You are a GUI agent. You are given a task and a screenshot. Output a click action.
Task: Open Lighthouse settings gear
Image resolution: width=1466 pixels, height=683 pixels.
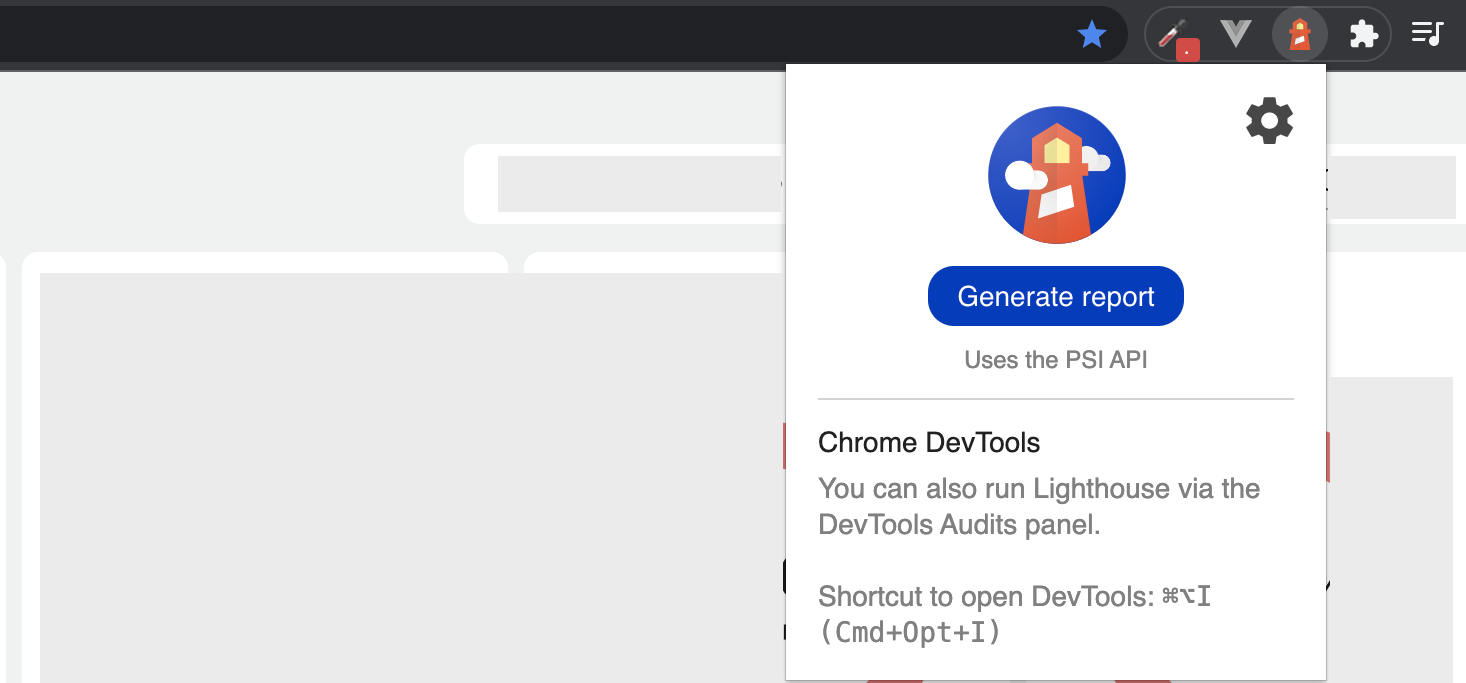(x=1269, y=121)
